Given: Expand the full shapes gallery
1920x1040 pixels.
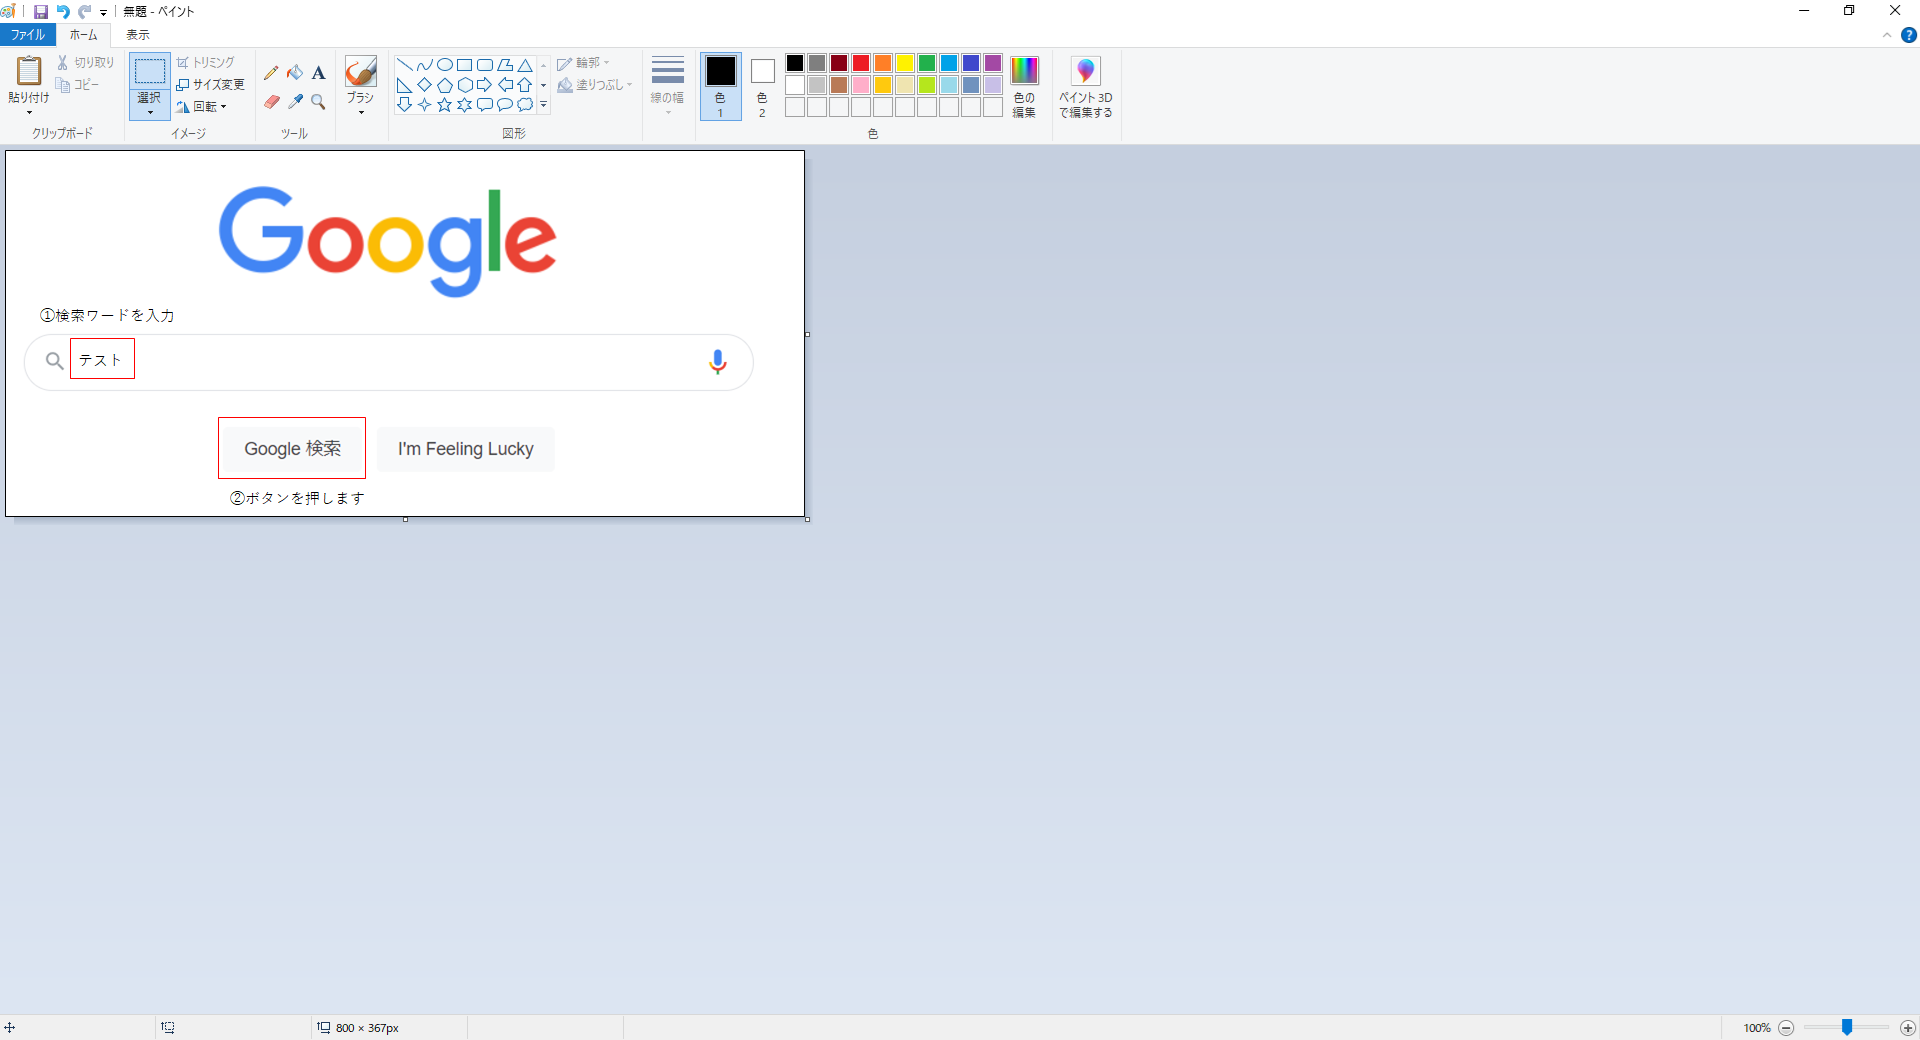Looking at the screenshot, I should (544, 105).
